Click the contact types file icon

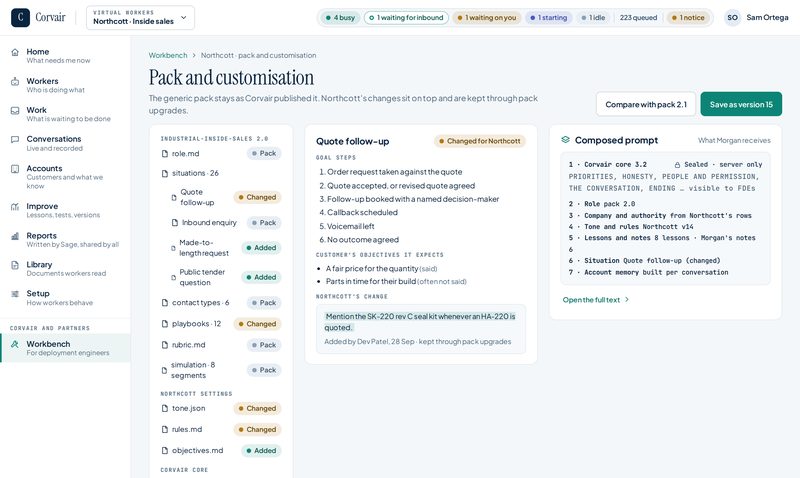click(x=165, y=303)
